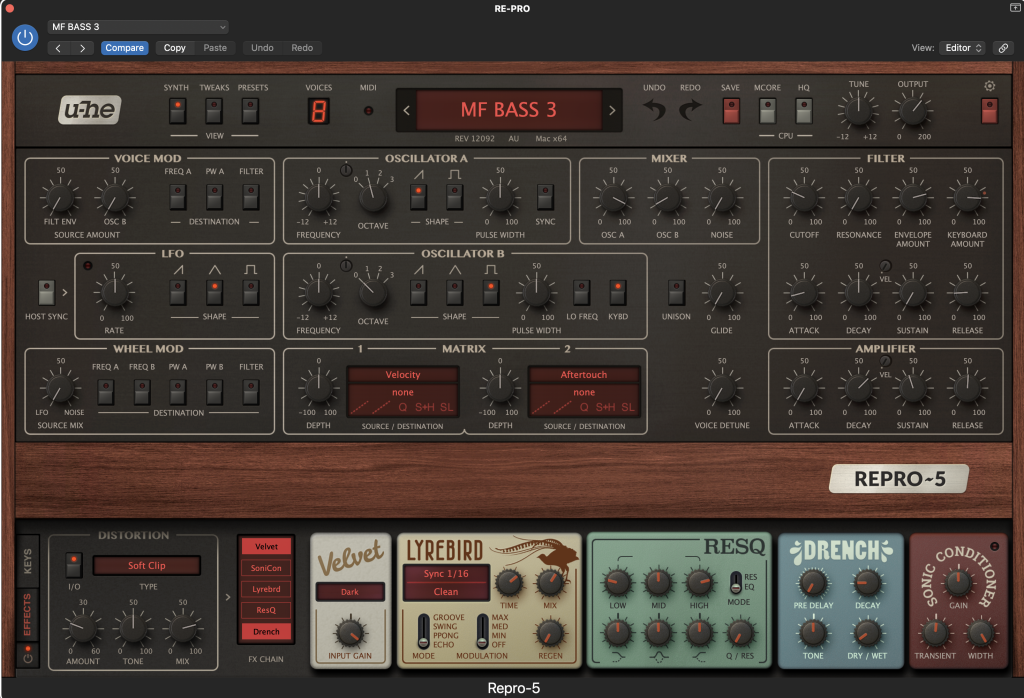1024x698 pixels.
Task: Click the plugin power bypass button
Action: pyautogui.click(x=25, y=38)
